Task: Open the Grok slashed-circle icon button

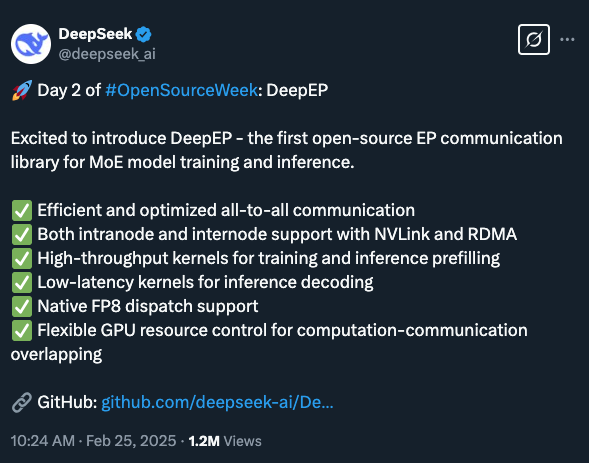Action: [x=534, y=39]
